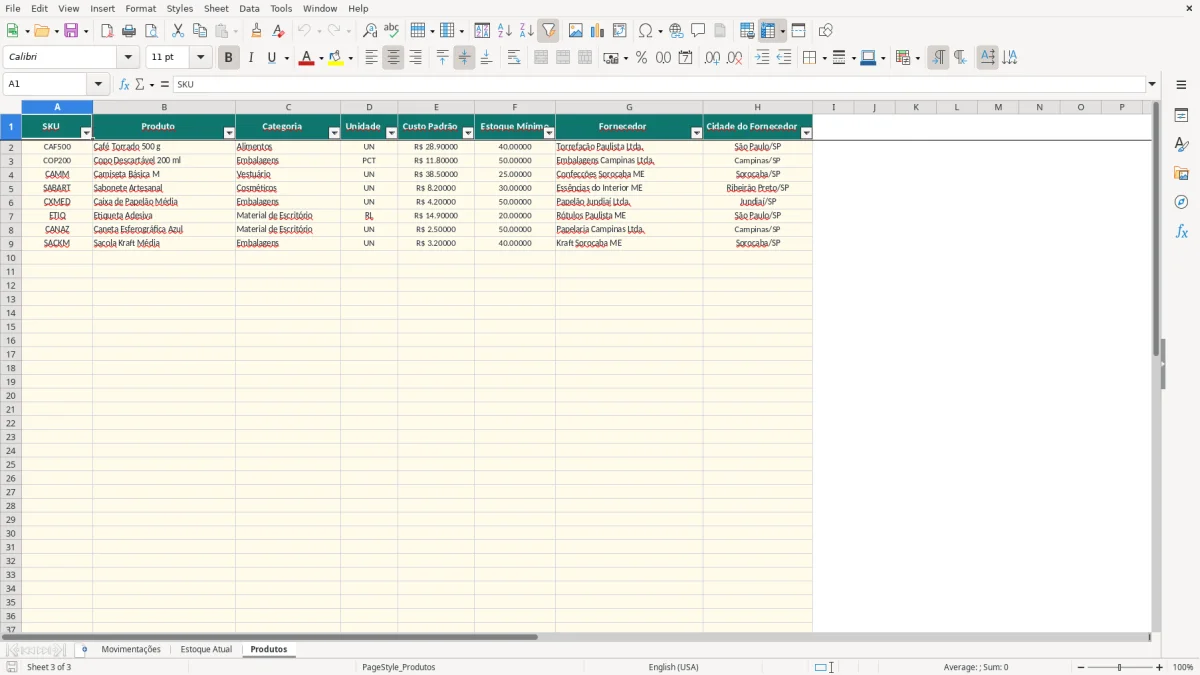Open the Font Name dropdown
The height and width of the screenshot is (675, 1200).
pyautogui.click(x=128, y=58)
